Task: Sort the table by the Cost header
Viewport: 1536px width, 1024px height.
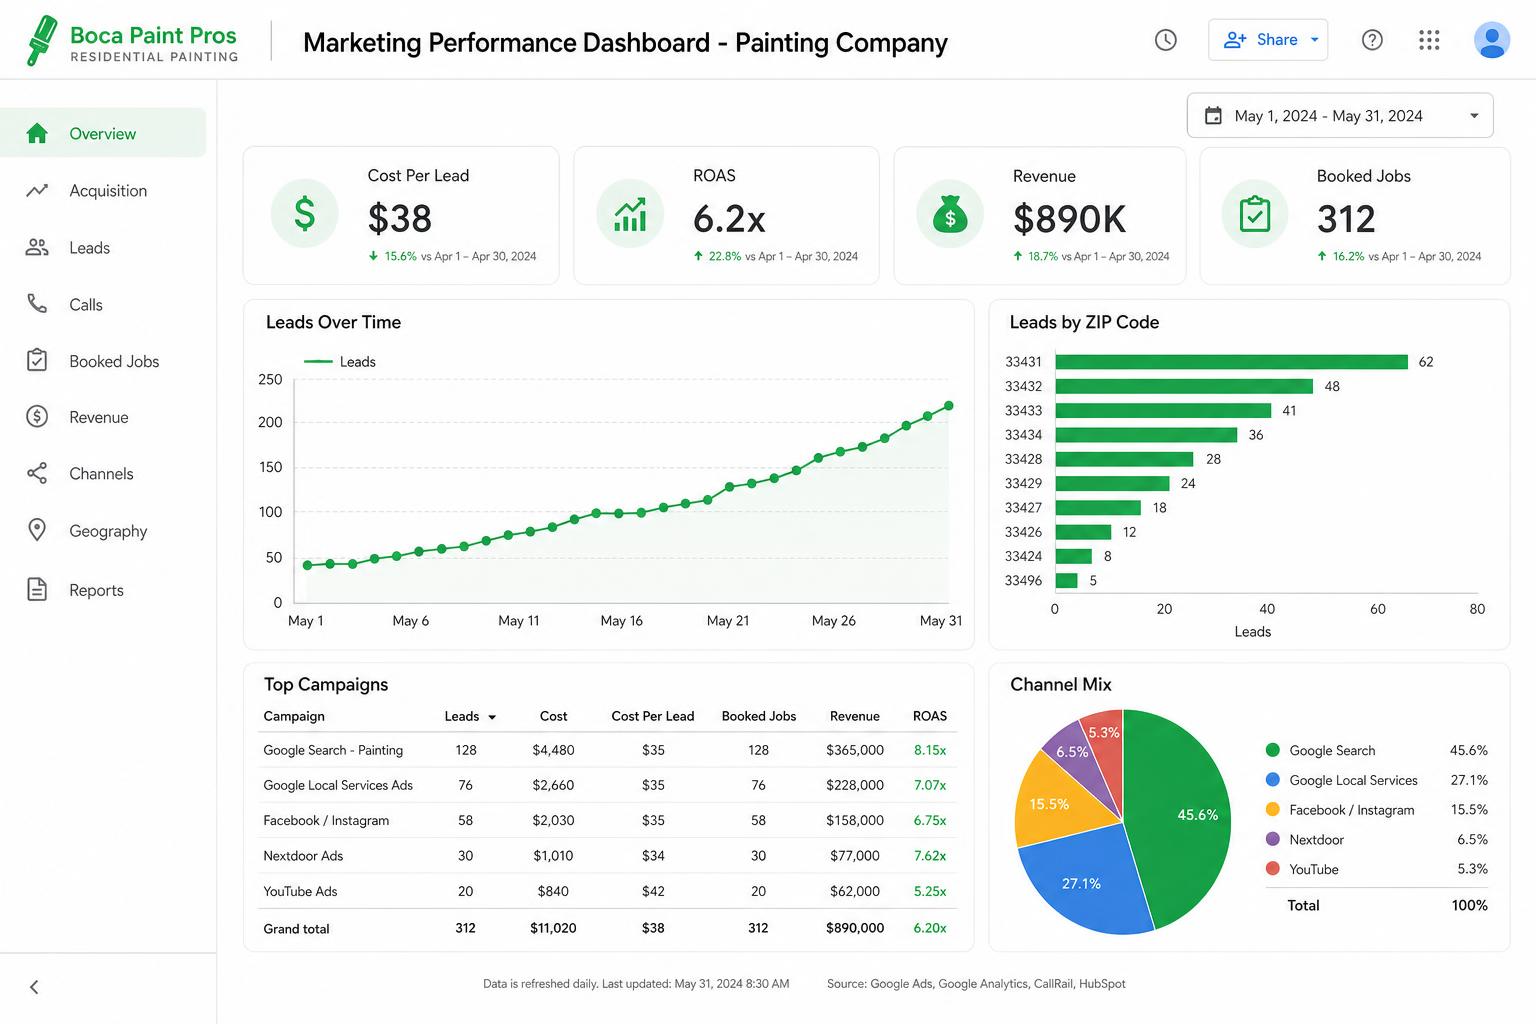Action: (x=553, y=716)
